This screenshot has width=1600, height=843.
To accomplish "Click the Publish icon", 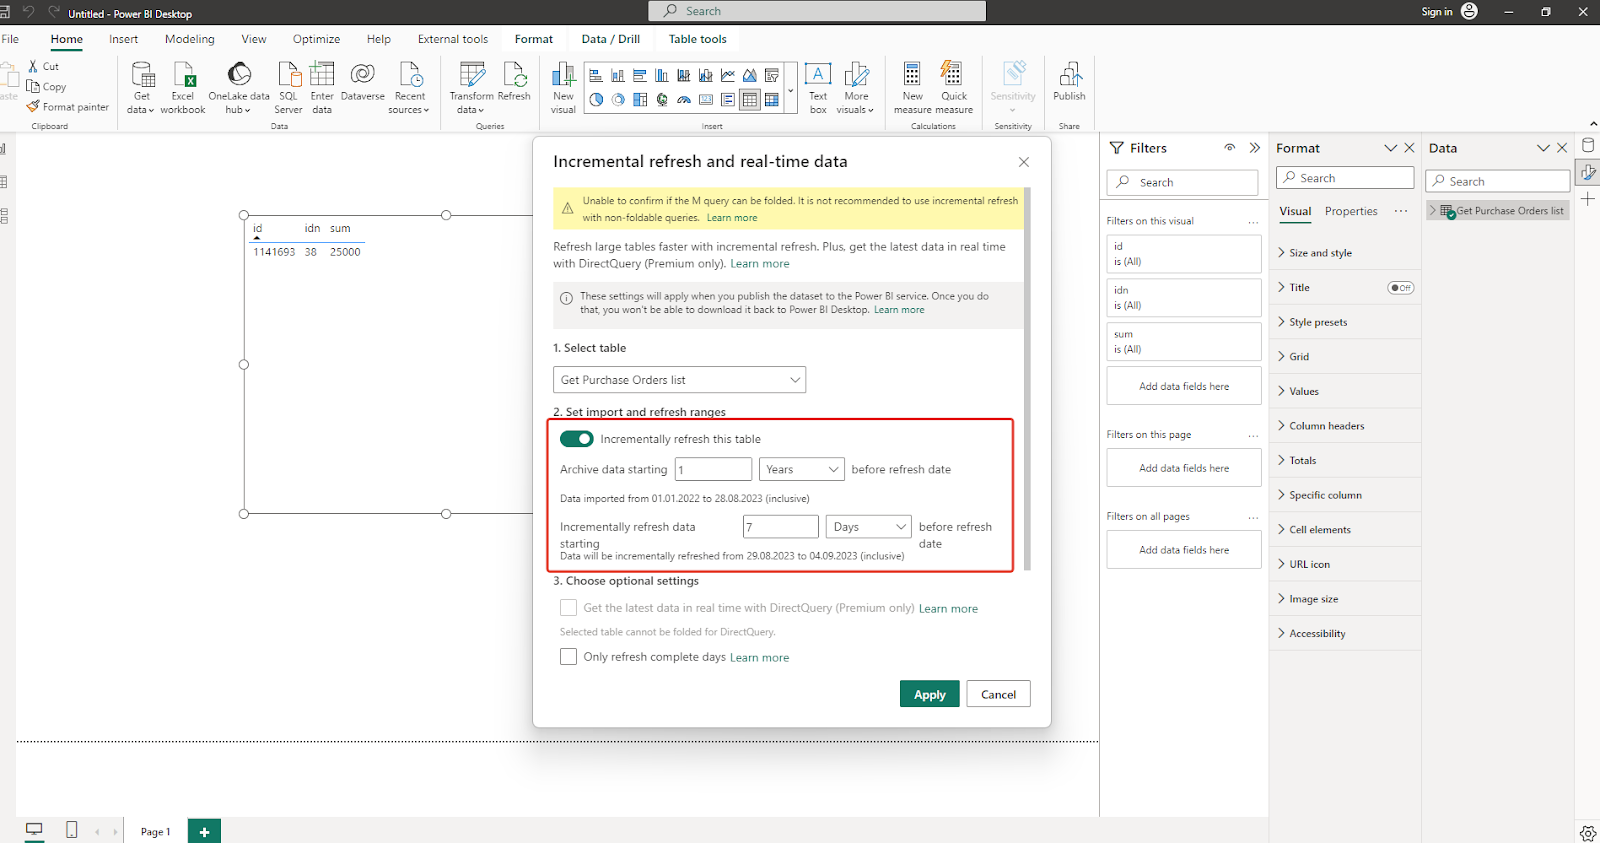I will tap(1069, 82).
